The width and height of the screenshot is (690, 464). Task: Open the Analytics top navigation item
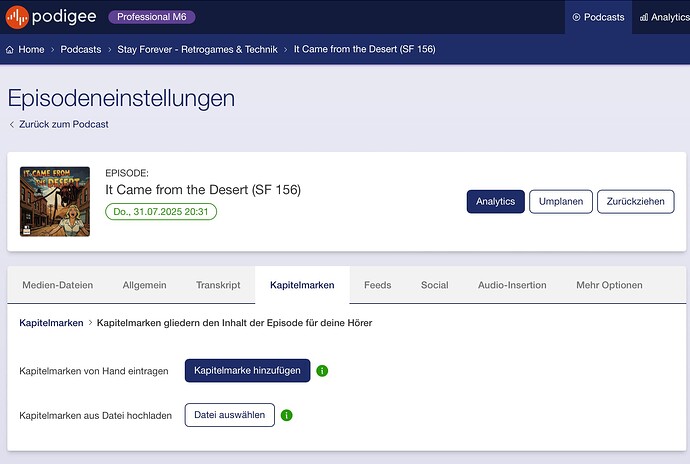coord(663,17)
